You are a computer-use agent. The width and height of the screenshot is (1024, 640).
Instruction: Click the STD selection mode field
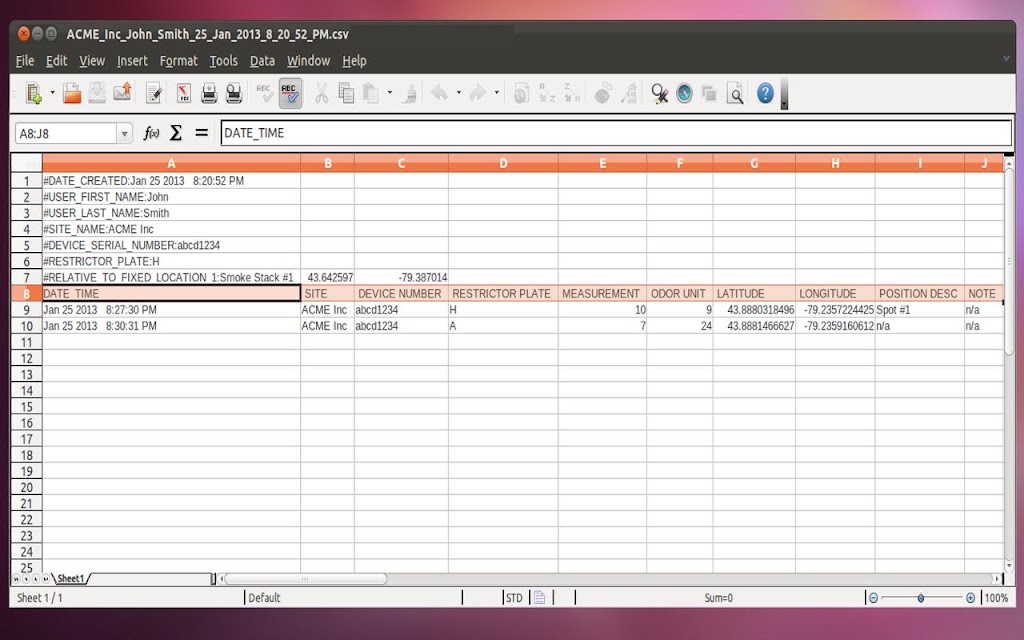[x=515, y=598]
